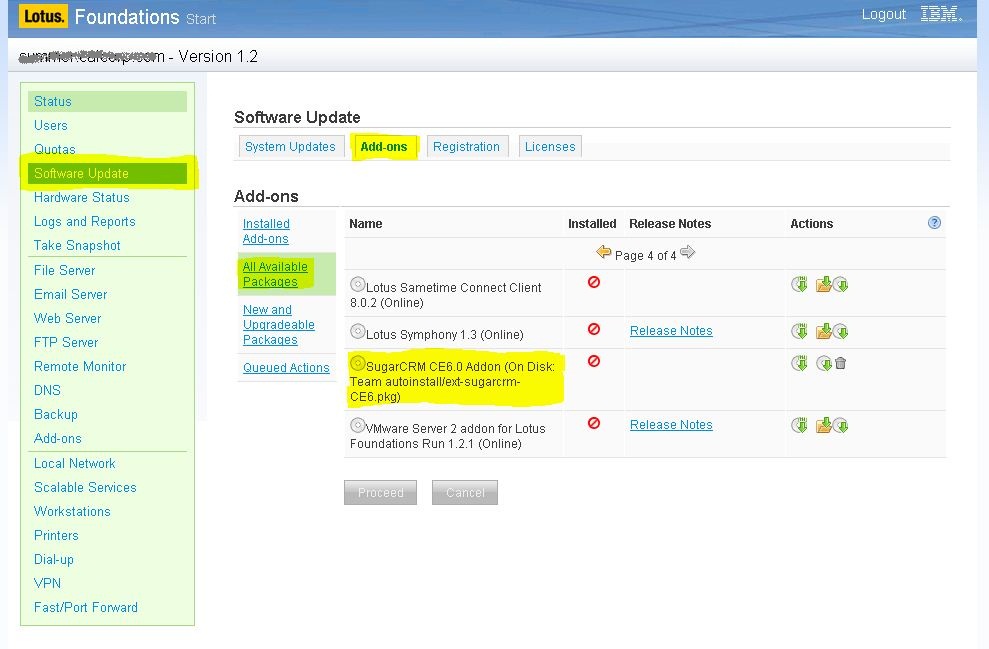Click the Proceed button
Viewport: 989px width, 649px height.
[x=380, y=493]
